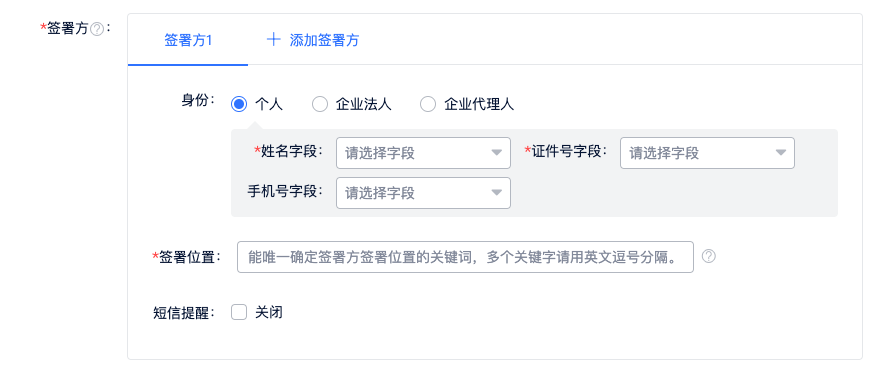Click the help icon beside 签署方 label

pyautogui.click(x=97, y=29)
